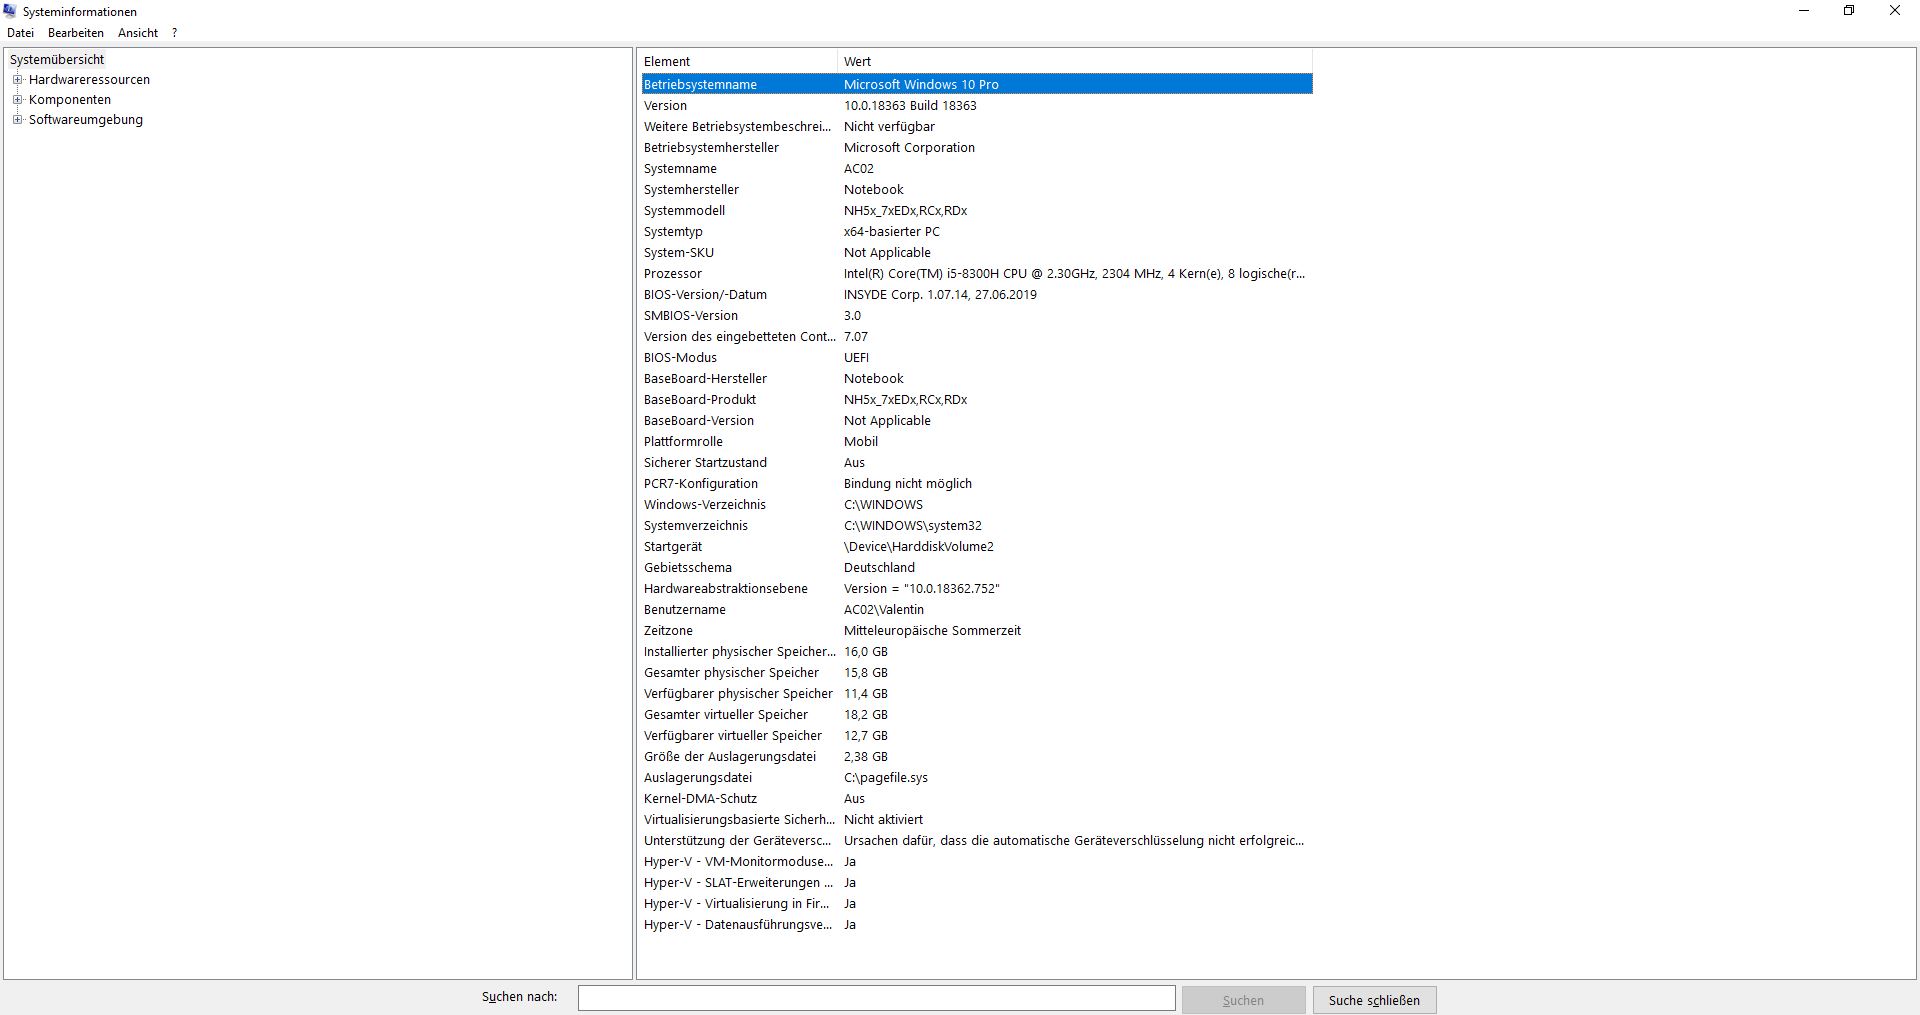Select the Gesamter virtueller Speicher row
This screenshot has height=1015, width=1920.
[x=977, y=715]
